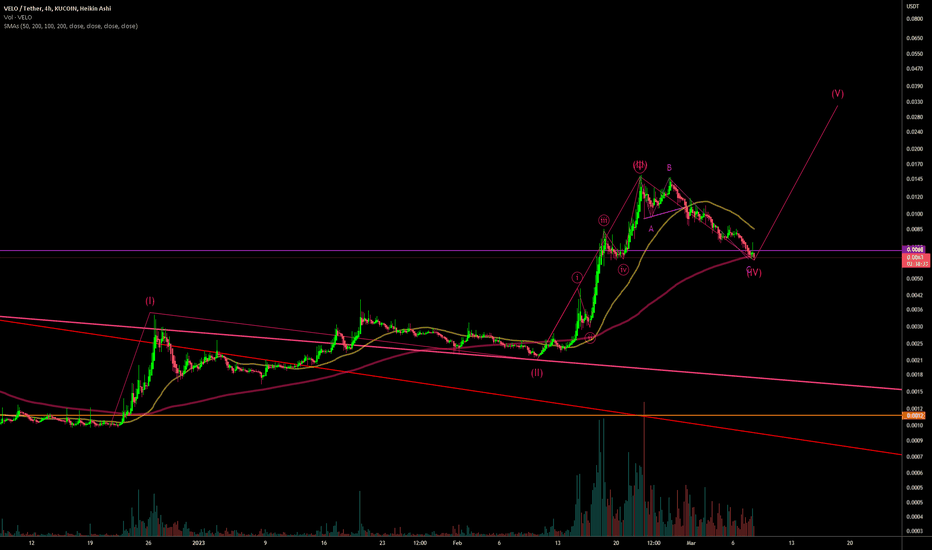932x550 pixels.
Task: Click the VELO / Tether chart title legend
Action: pyautogui.click(x=57, y=8)
